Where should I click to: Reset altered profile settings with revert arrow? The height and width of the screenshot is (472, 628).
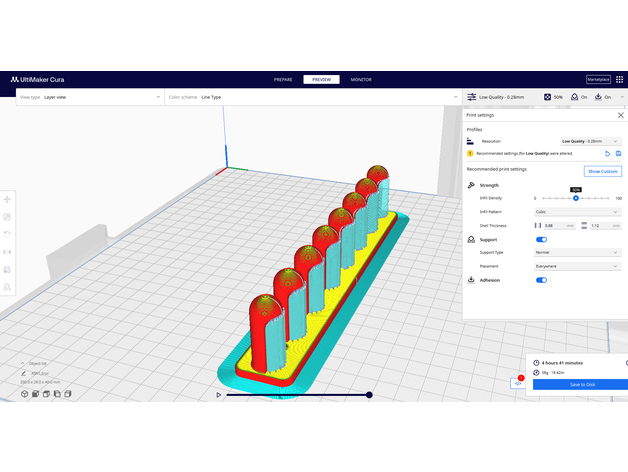(606, 154)
